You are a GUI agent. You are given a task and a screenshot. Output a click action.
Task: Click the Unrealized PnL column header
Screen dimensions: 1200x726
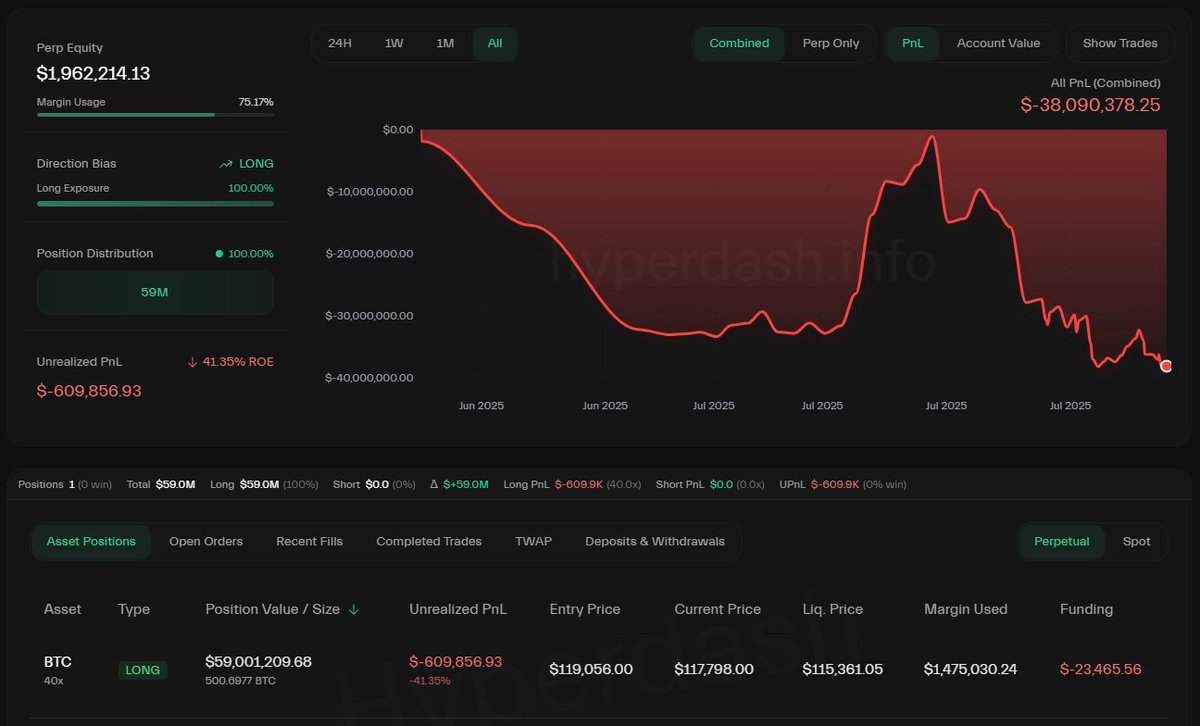458,609
